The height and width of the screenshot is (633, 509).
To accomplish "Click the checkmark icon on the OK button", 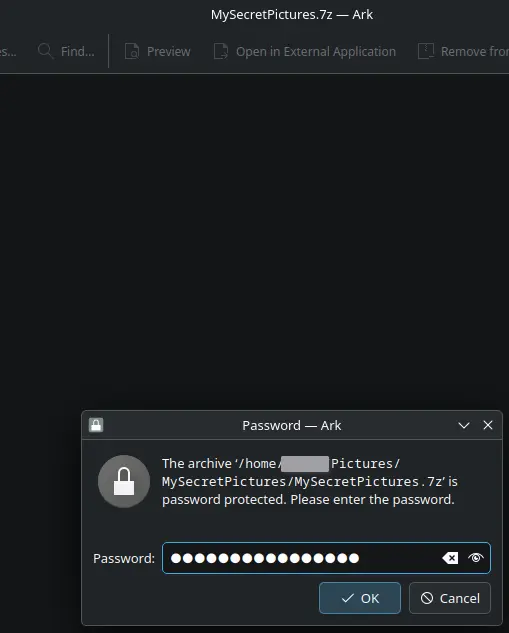I will (348, 598).
